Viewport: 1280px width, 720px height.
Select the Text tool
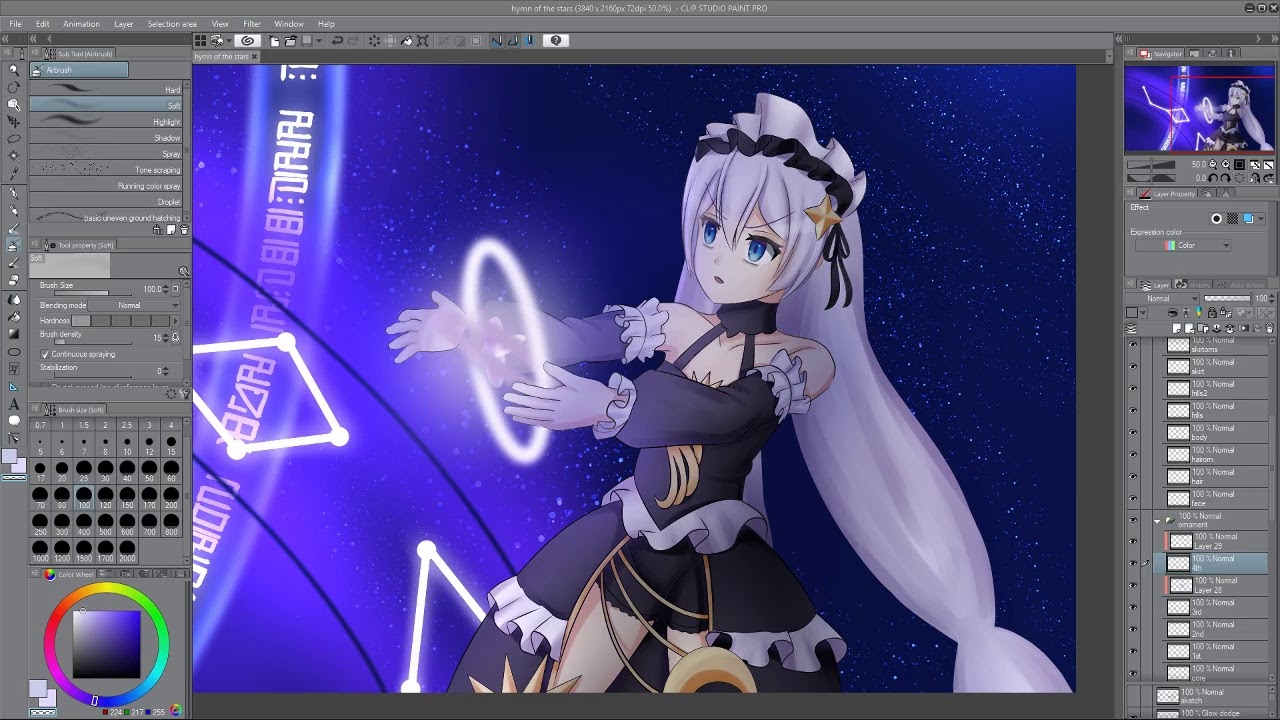click(x=14, y=404)
